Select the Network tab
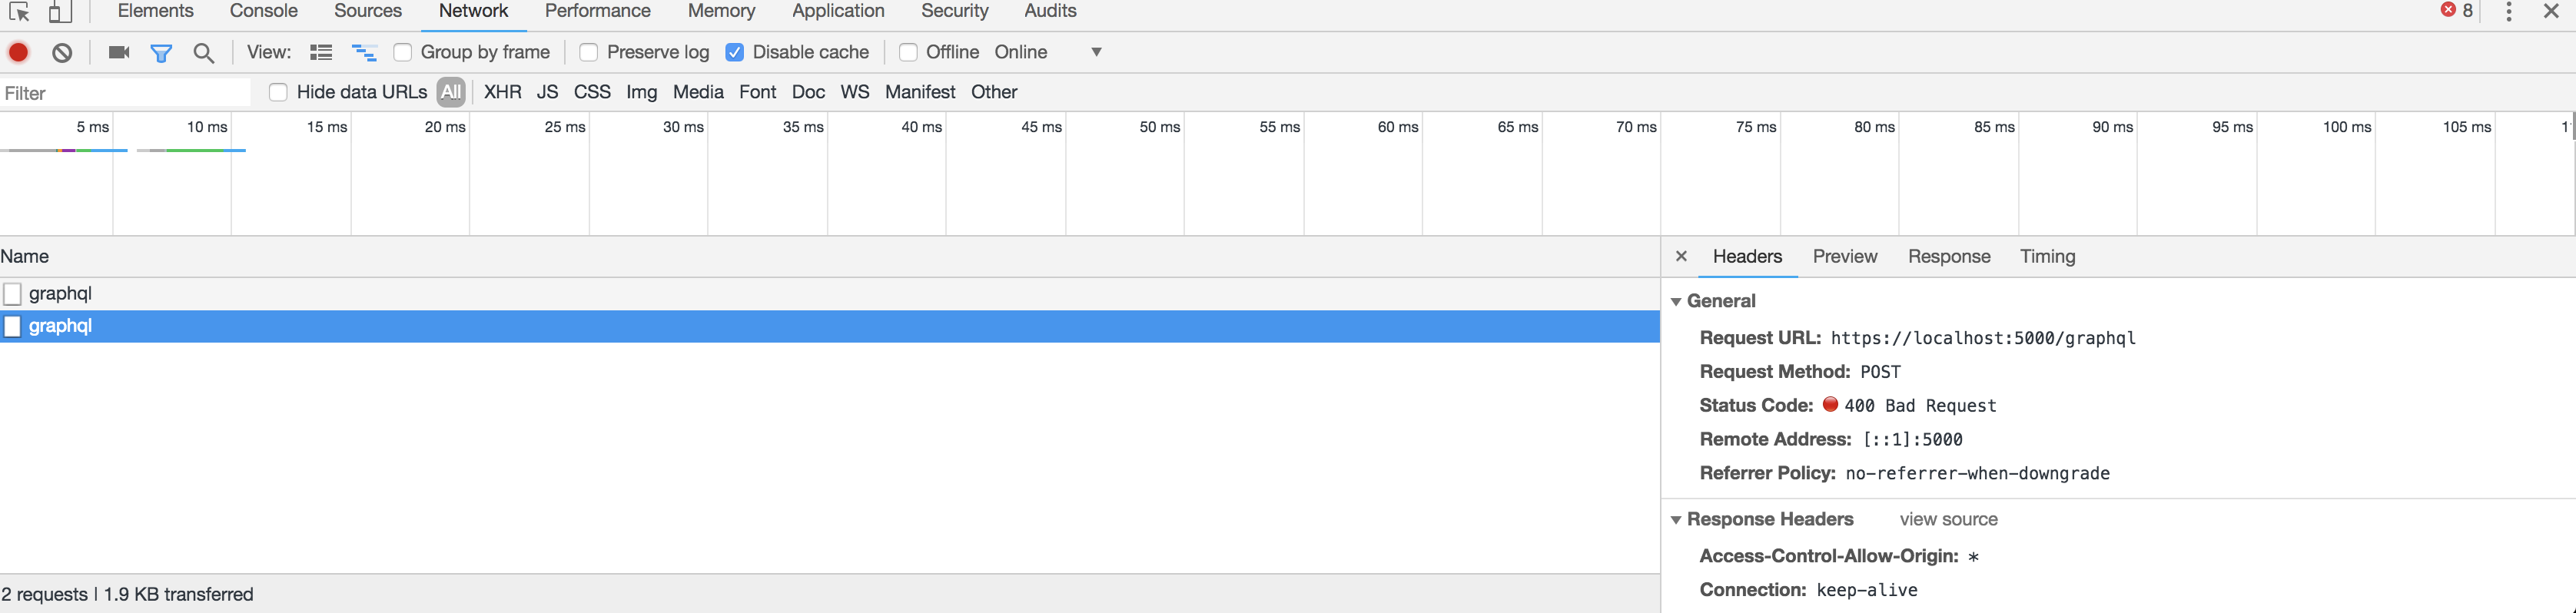The image size is (2576, 613). click(x=474, y=12)
